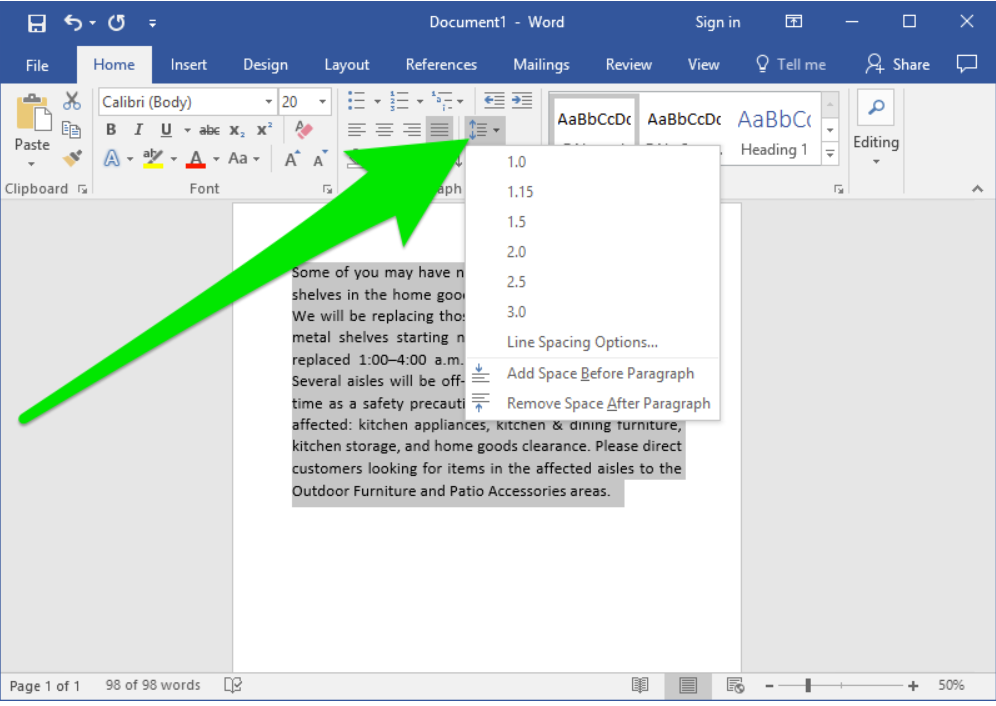Screen dimensions: 996x706
Task: Toggle Bold formatting
Action: click(x=111, y=130)
